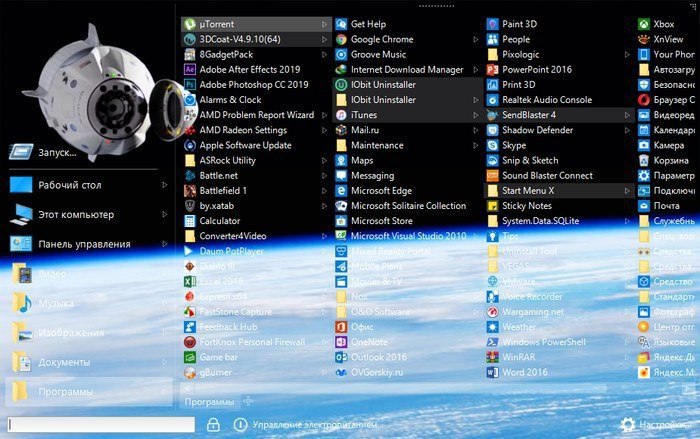Click the µTorrent icon
This screenshot has width=700, height=439.
coord(190,24)
